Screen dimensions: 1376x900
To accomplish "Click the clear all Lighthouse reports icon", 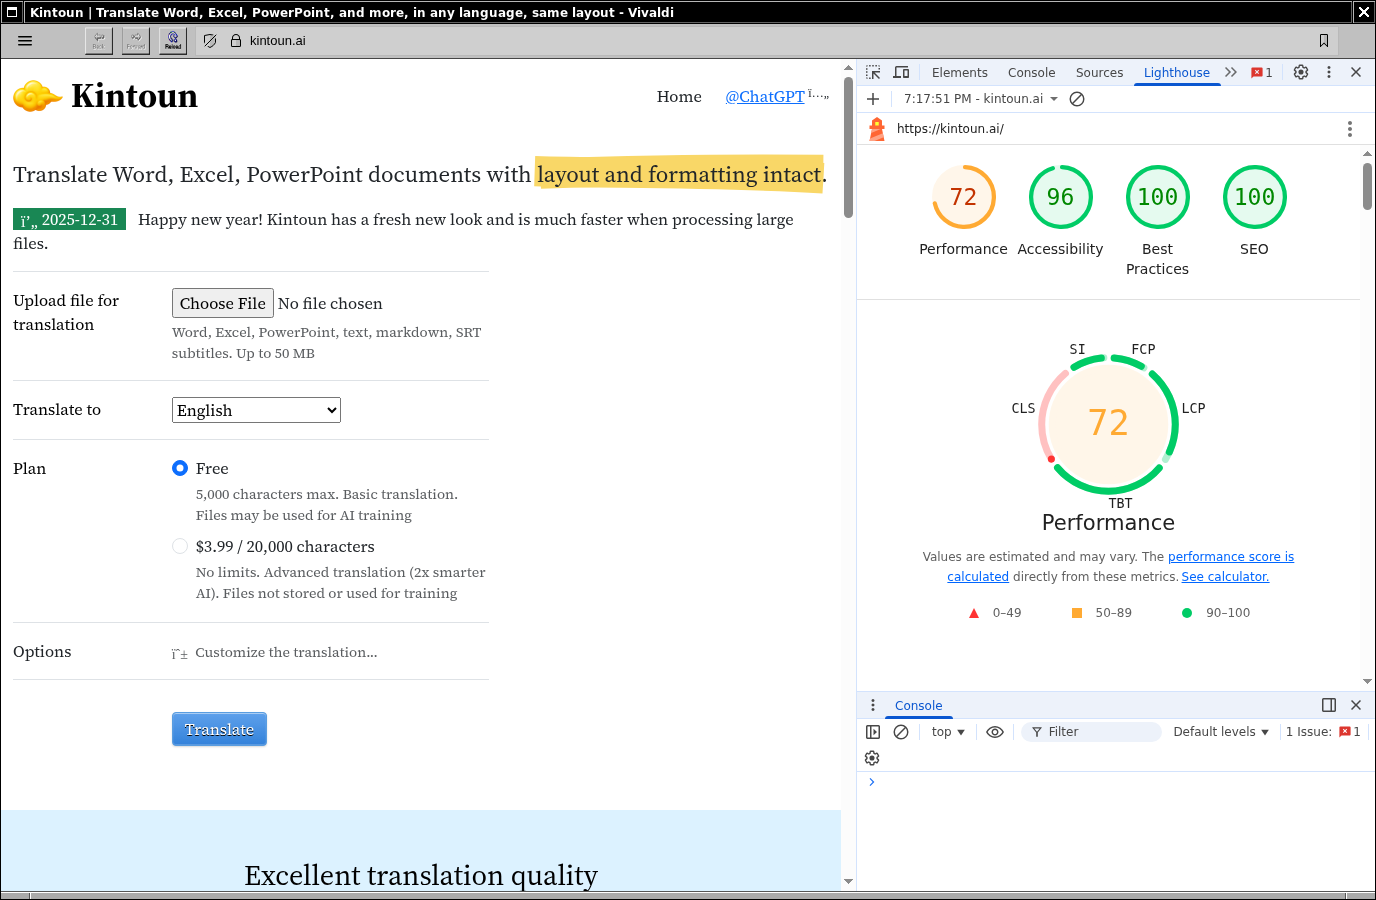I will tap(1077, 99).
